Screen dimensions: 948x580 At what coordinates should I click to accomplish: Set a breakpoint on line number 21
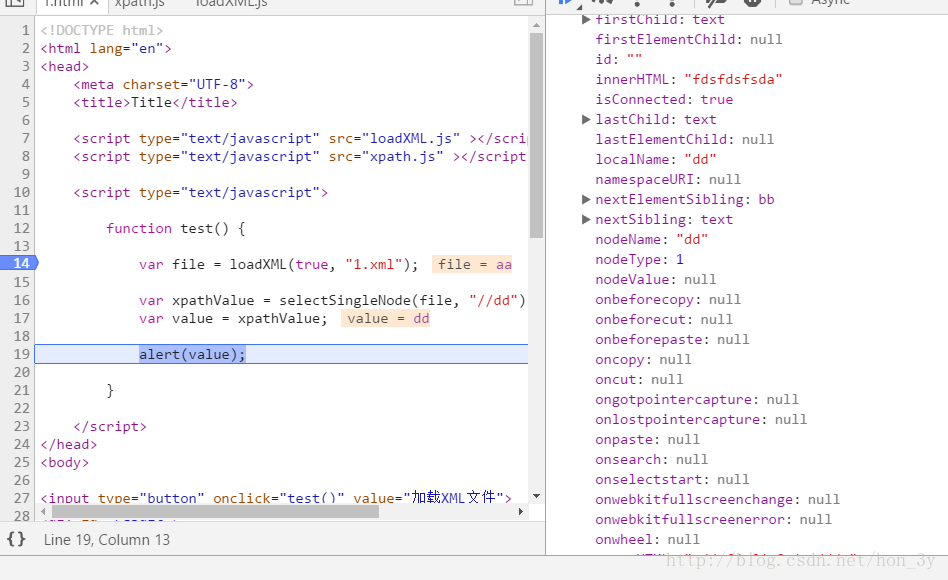coord(22,391)
